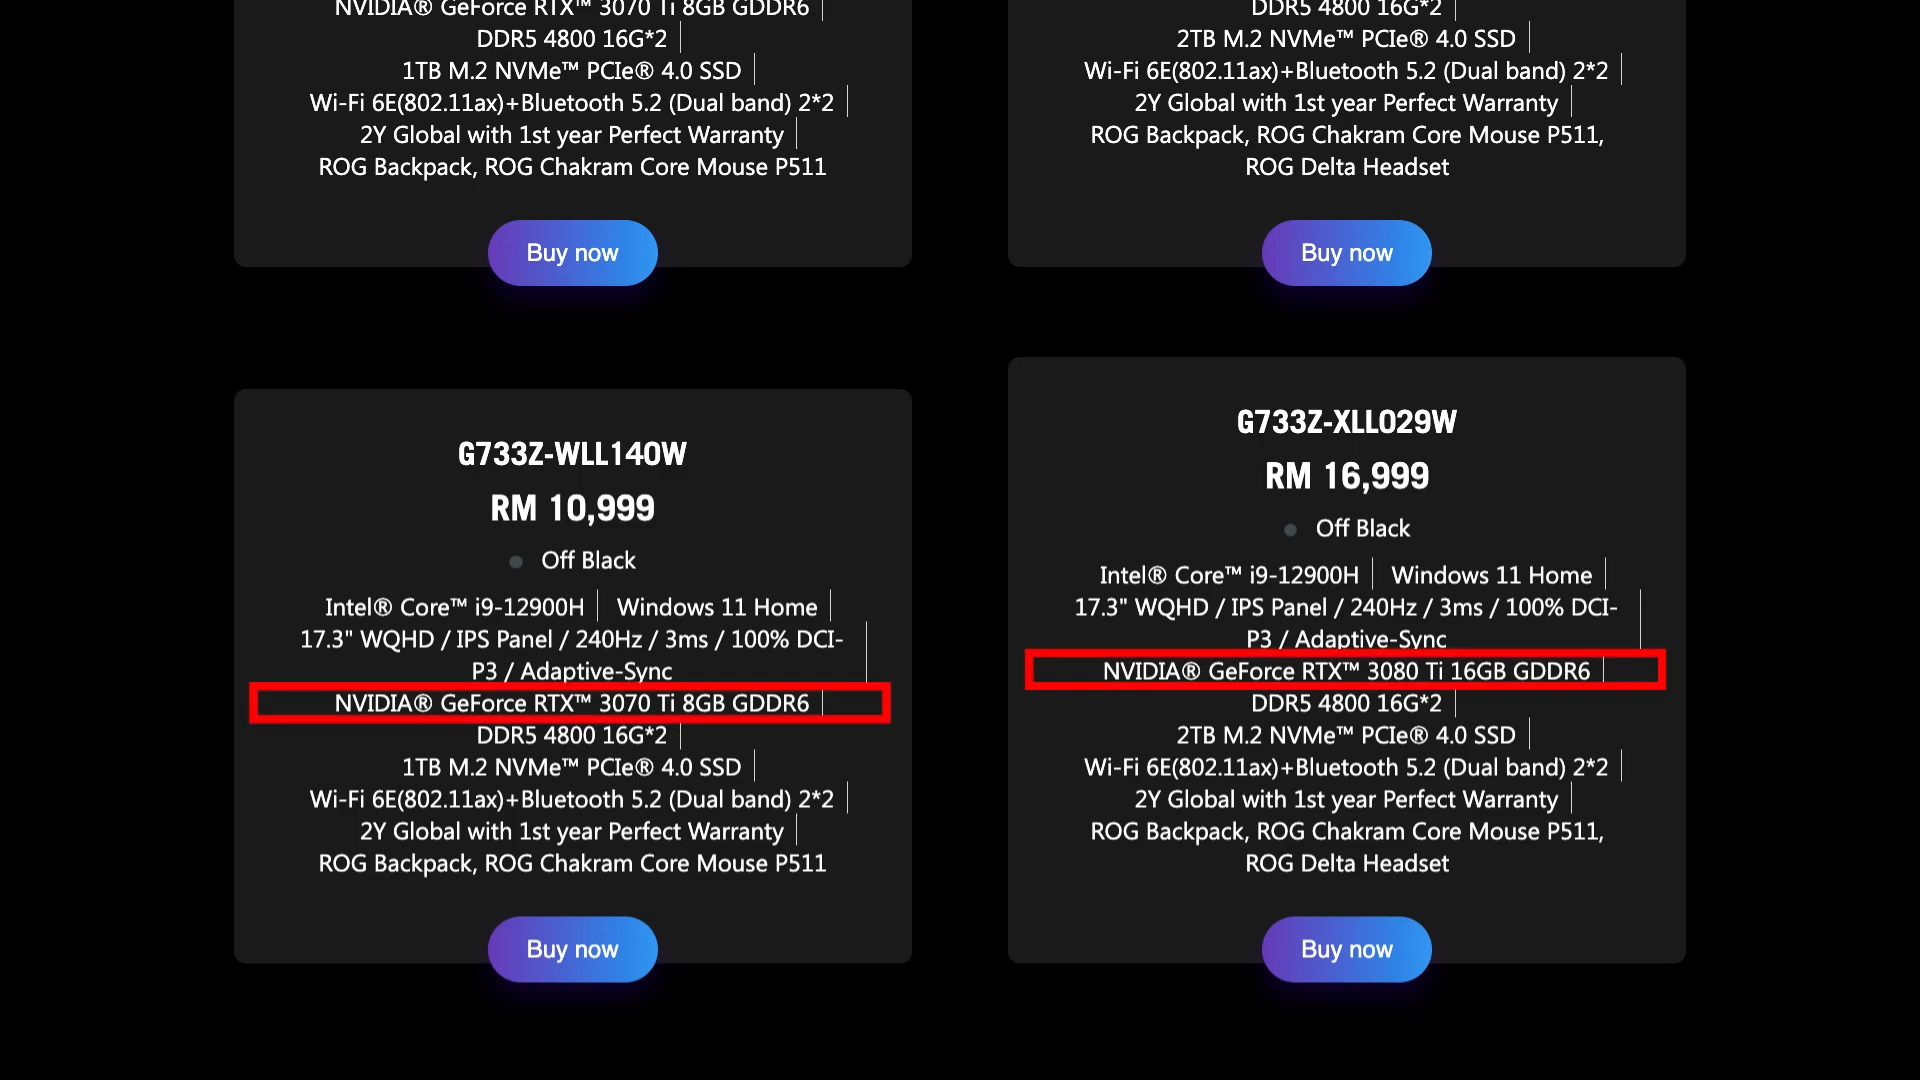
Task: Click 1TB M.2 NVMe SSD spec in WLL140W card
Action: (571, 767)
